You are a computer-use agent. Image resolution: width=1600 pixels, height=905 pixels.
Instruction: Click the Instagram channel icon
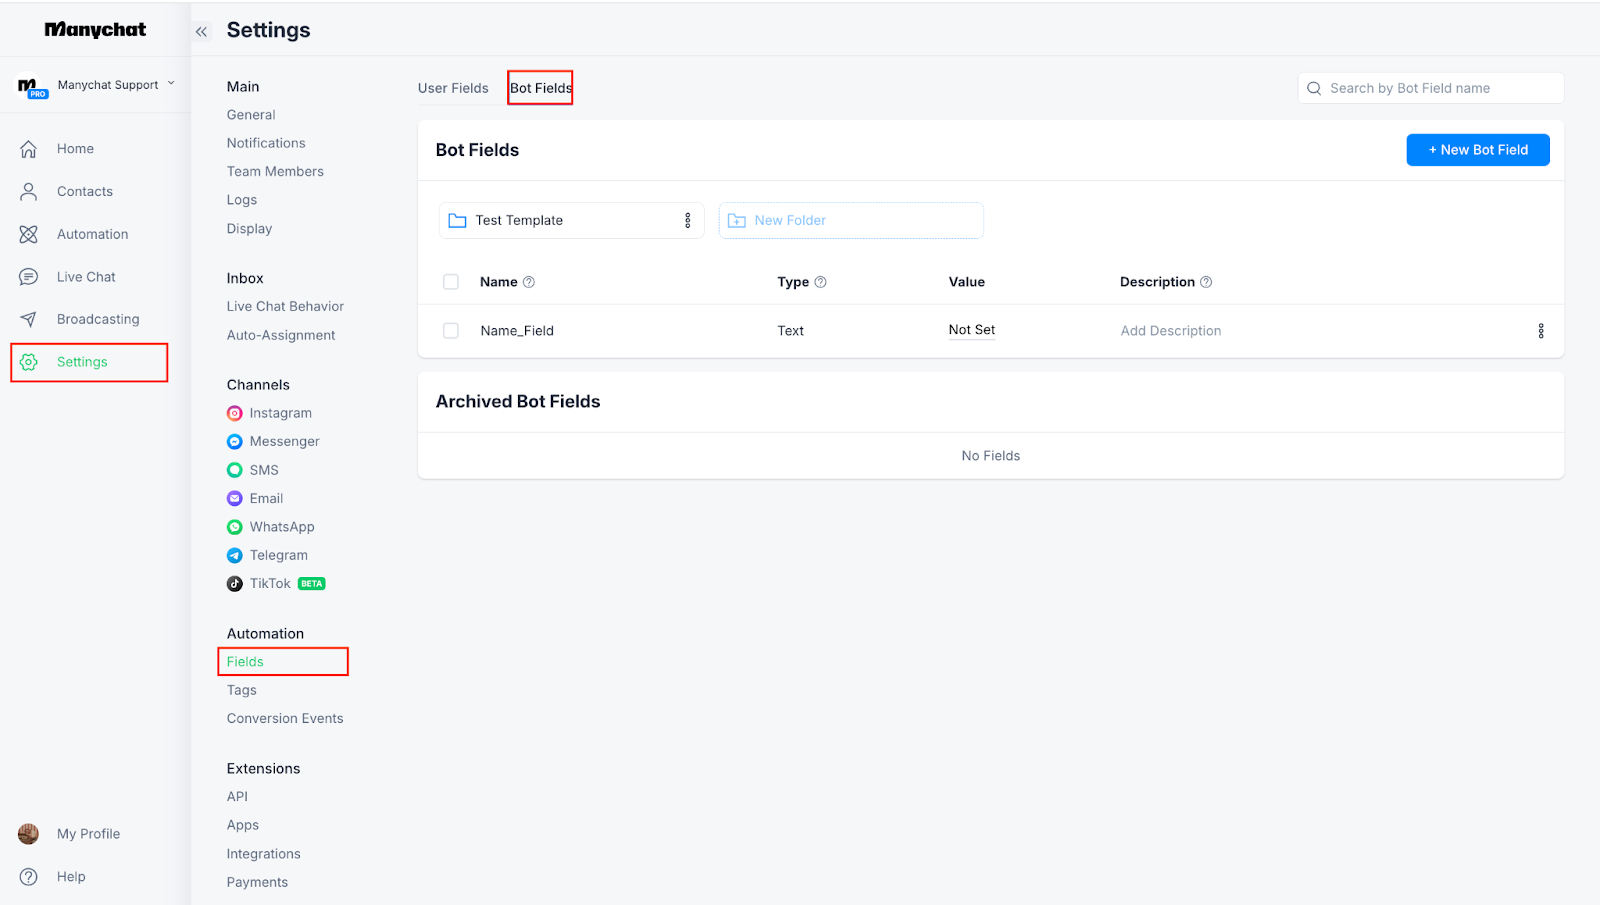235,413
